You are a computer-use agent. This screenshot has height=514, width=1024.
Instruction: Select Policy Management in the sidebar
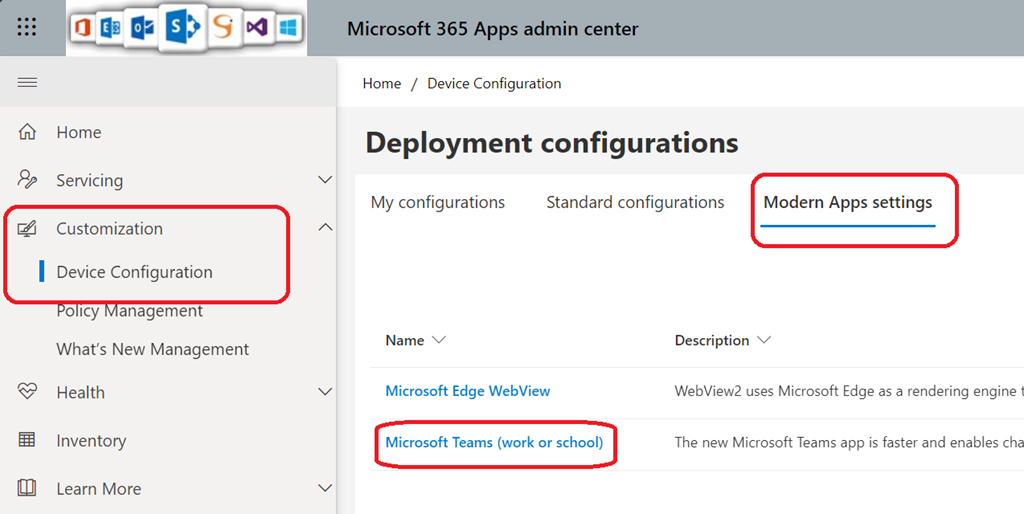(129, 311)
